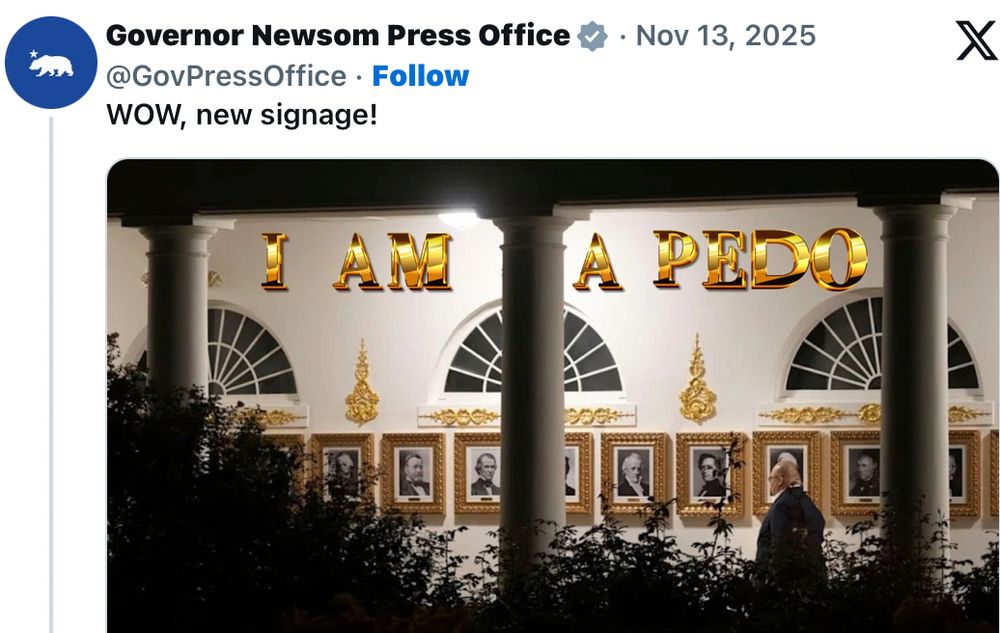1000x633 pixels.
Task: Click the vertical thread line below the avatar
Action: [51, 375]
